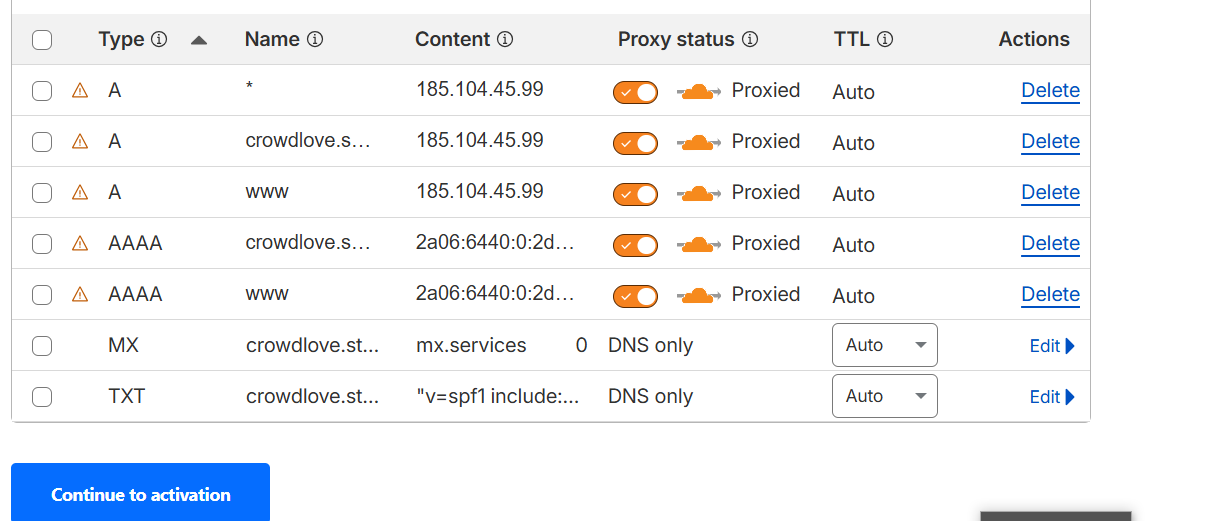
Task: Open TTL dropdown for TXT record
Action: click(x=884, y=396)
